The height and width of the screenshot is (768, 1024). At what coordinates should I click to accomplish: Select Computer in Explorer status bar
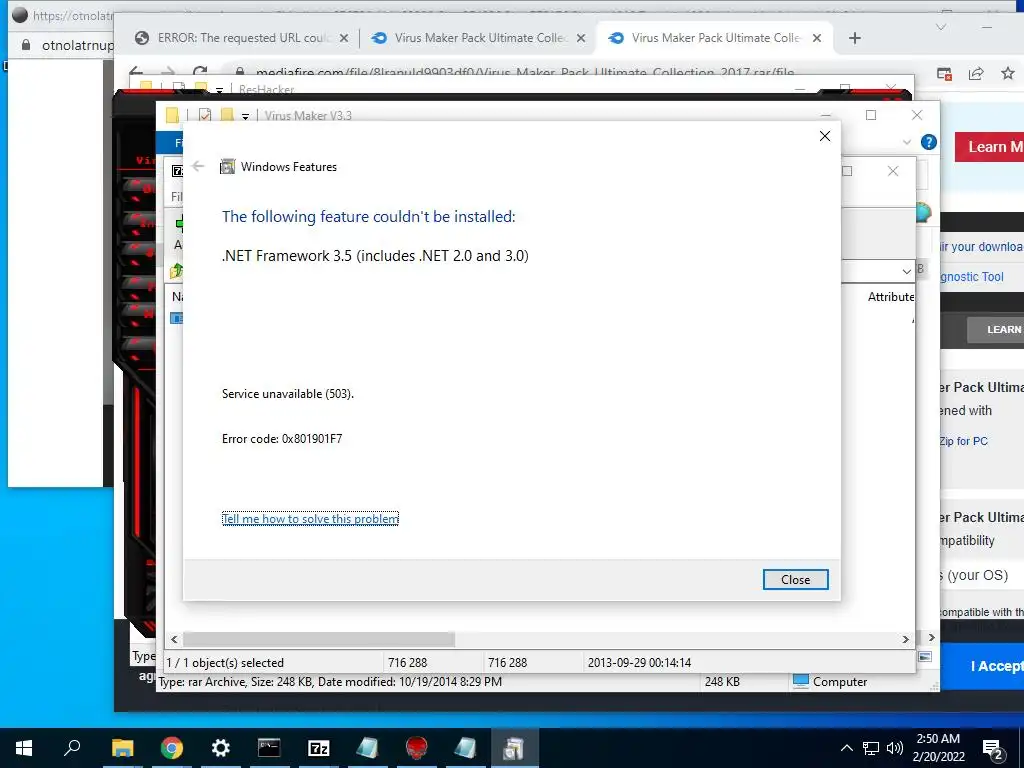coord(830,682)
